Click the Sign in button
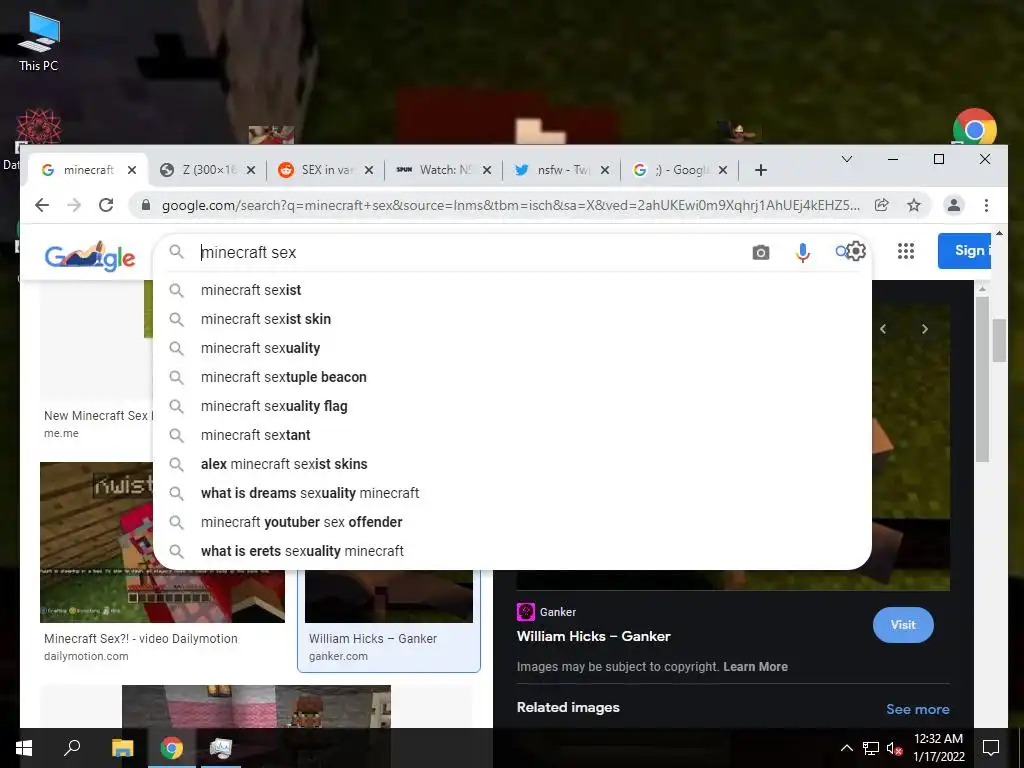 [965, 251]
